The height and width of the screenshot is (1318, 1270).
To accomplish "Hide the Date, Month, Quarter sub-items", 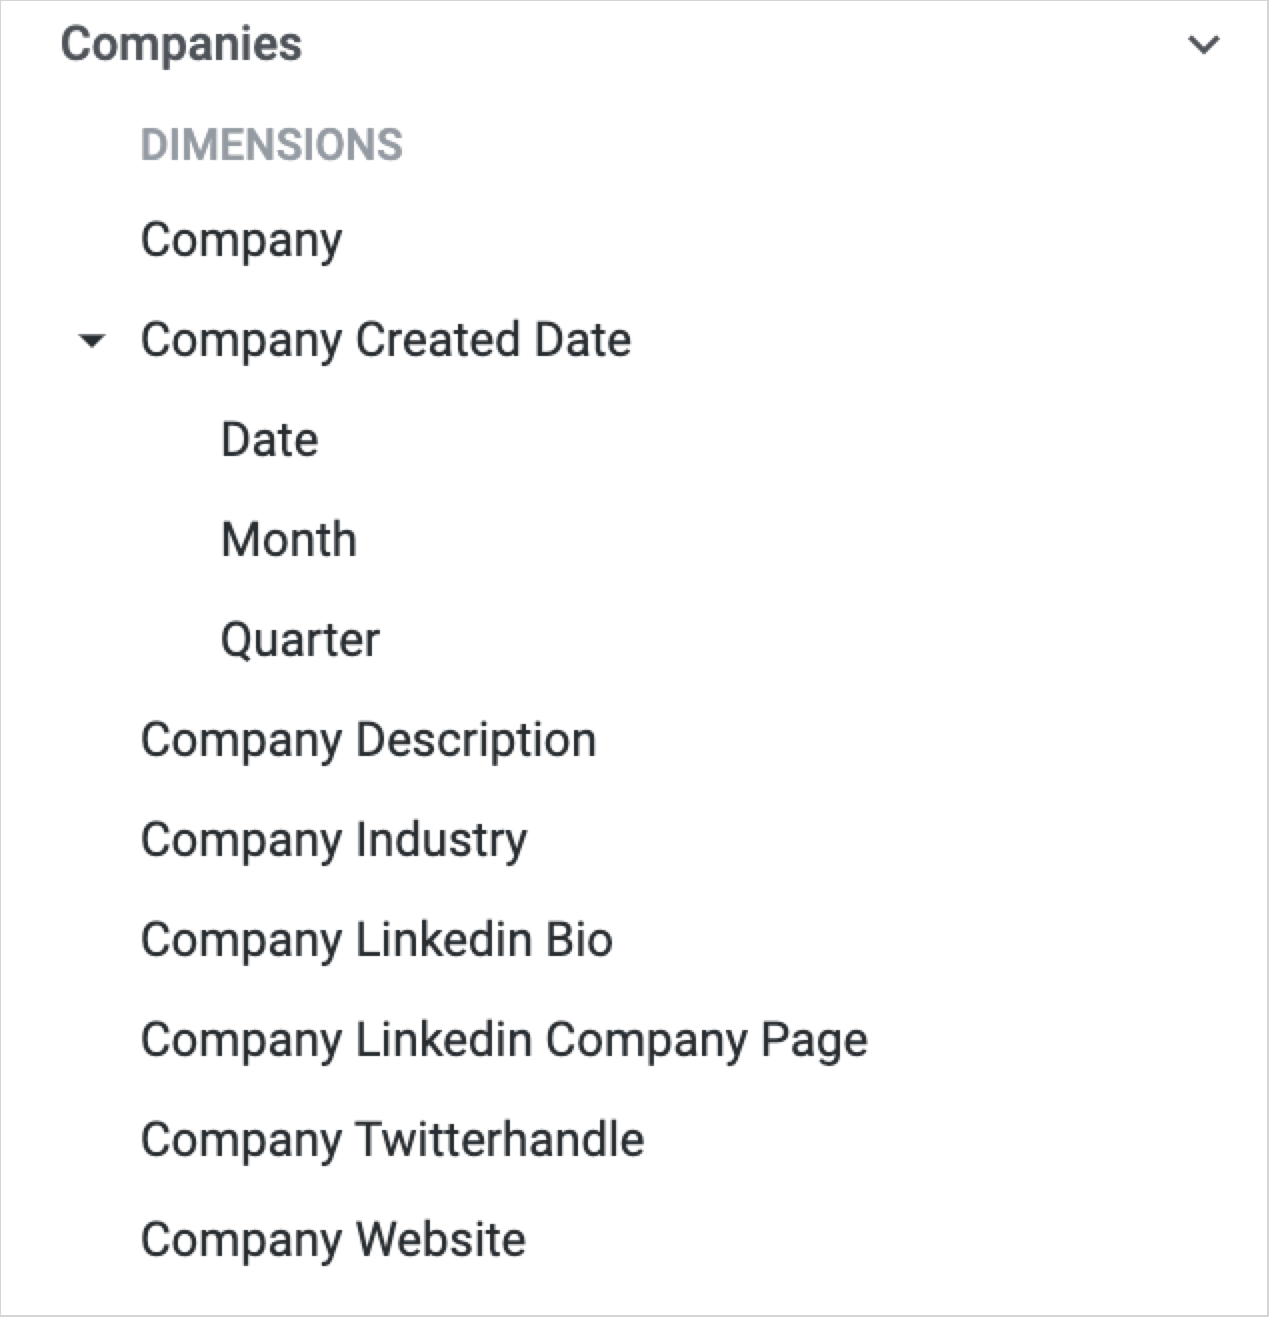I will [92, 341].
